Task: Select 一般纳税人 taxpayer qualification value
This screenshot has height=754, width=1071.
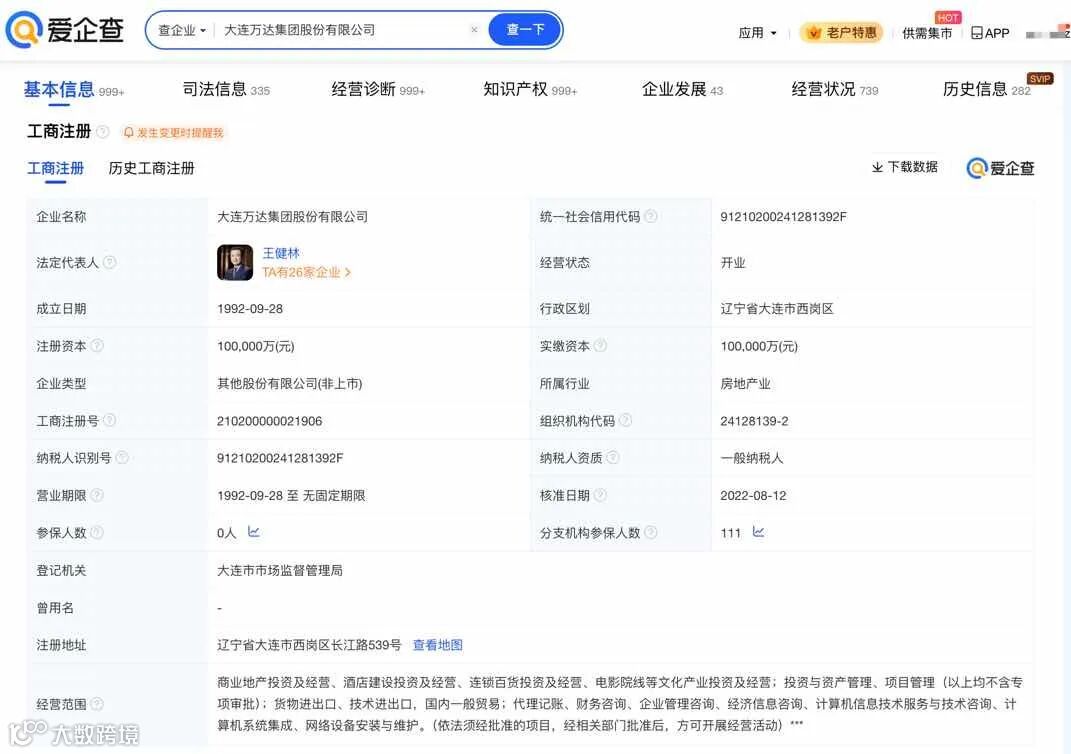Action: pos(751,458)
